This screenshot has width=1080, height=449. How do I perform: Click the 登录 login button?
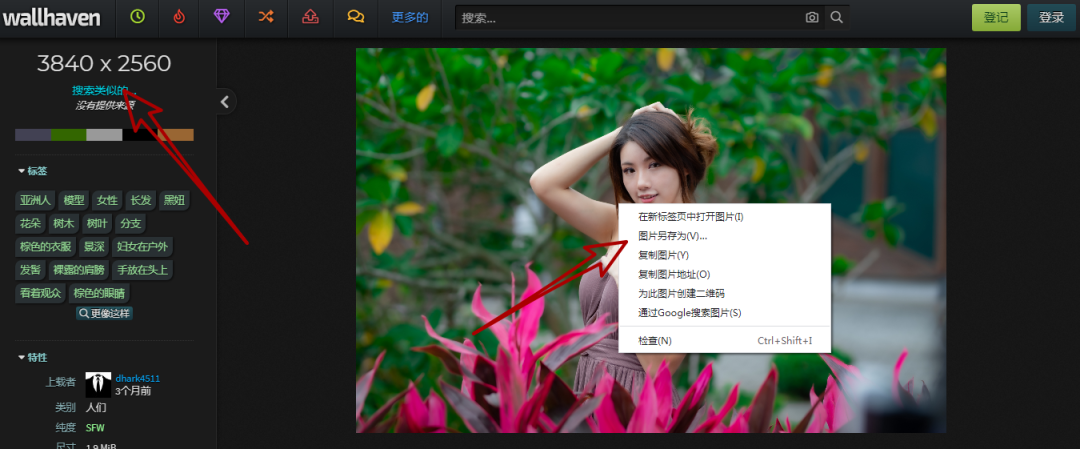tap(1051, 18)
